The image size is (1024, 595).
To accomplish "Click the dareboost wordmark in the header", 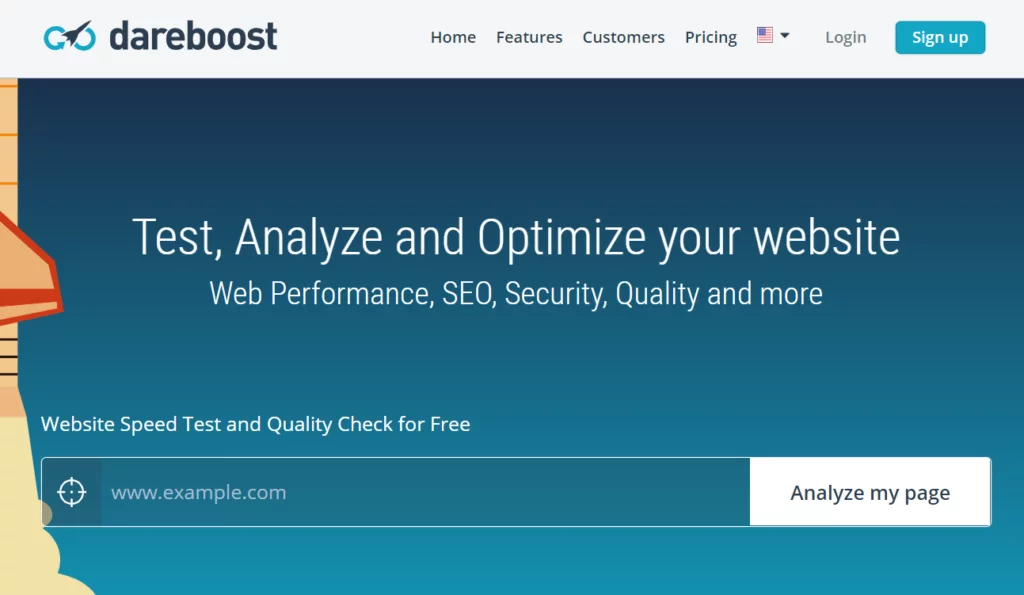I will coord(193,36).
